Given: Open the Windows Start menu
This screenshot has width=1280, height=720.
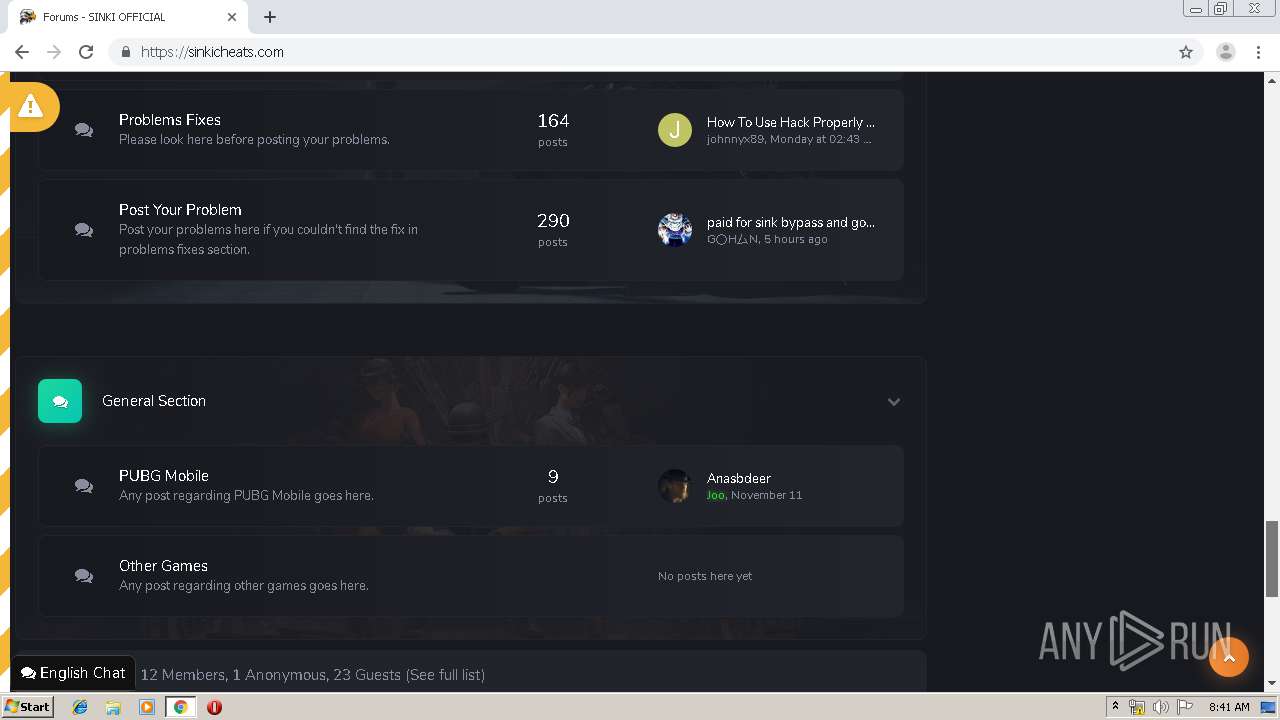Looking at the screenshot, I should point(28,707).
